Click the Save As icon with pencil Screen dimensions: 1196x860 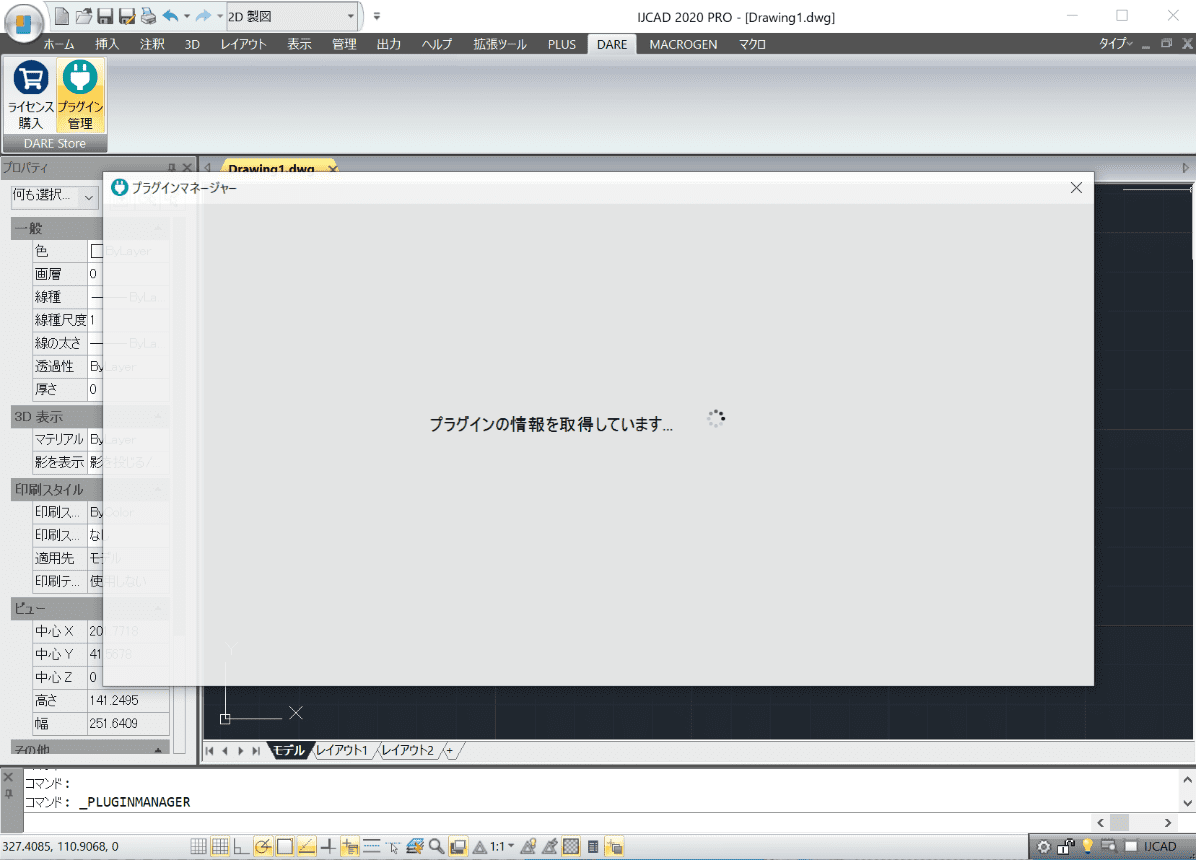pyautogui.click(x=127, y=16)
